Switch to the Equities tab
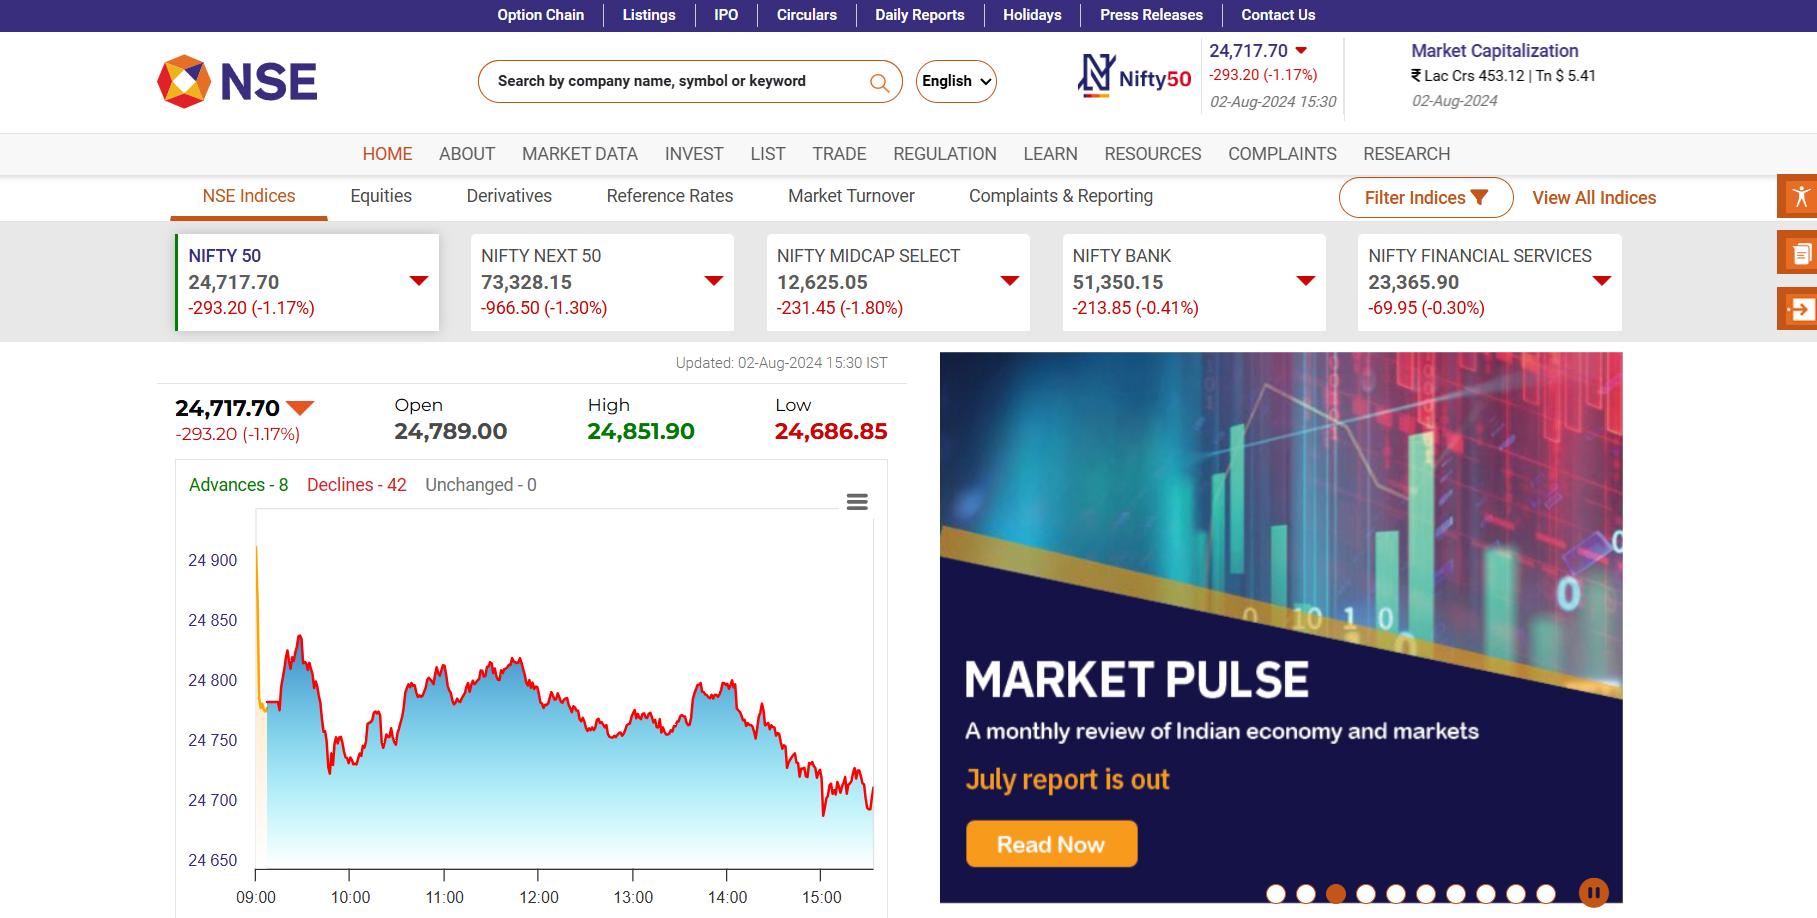The width and height of the screenshot is (1817, 918). 381,196
